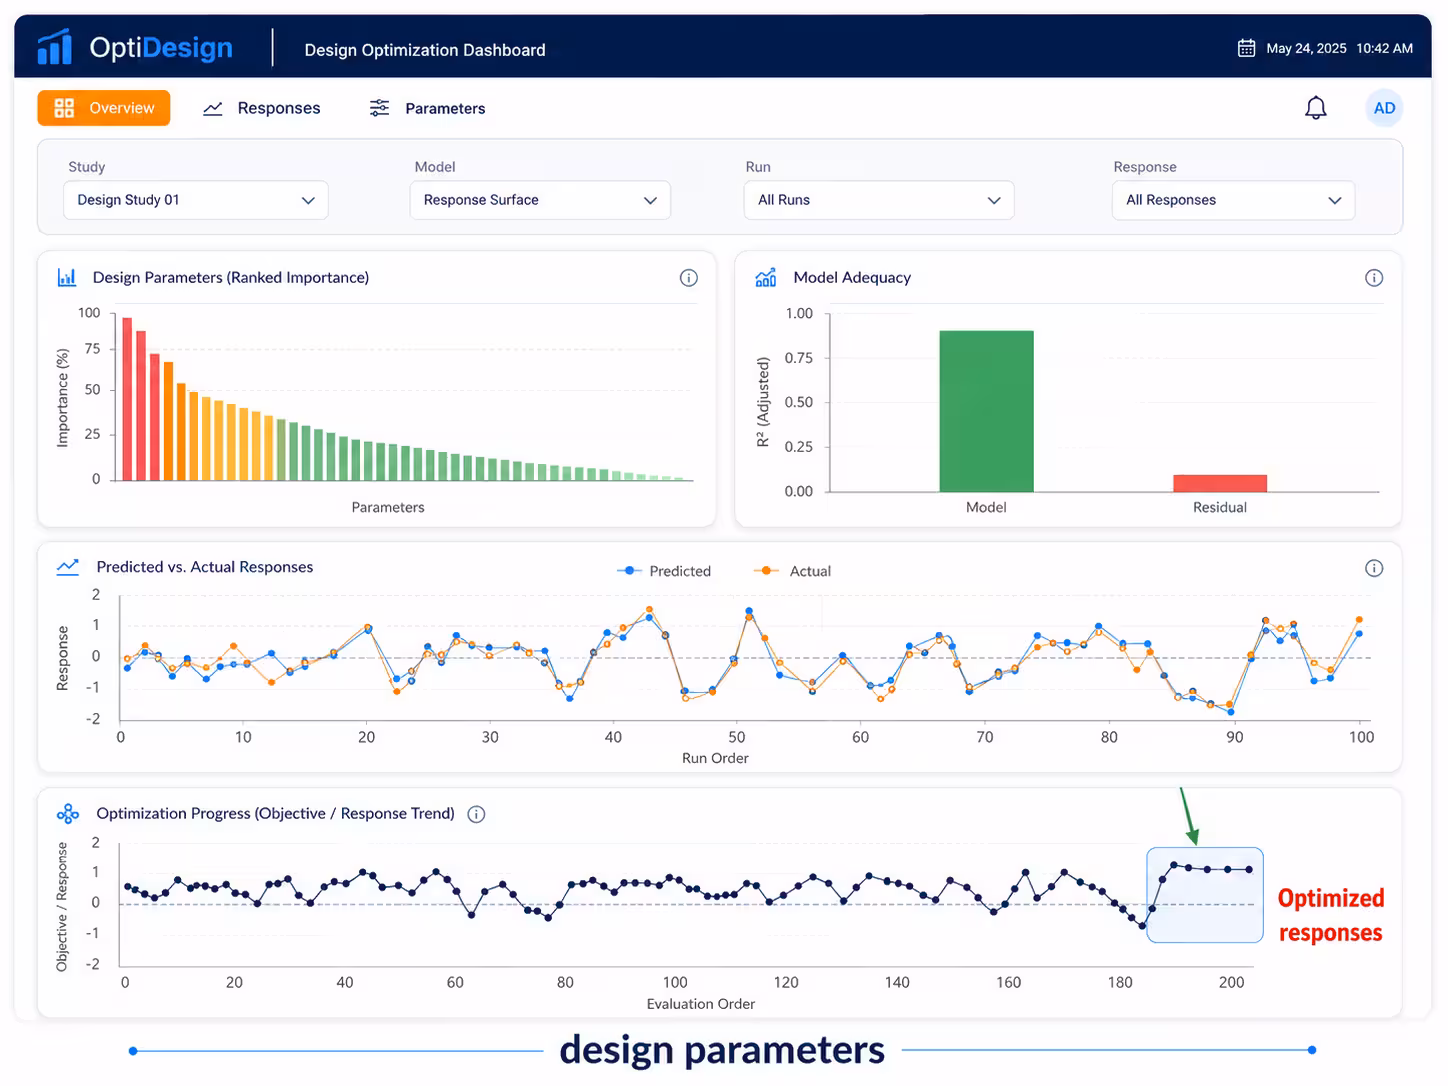Open the Model dropdown showing Response Surface
Screen dimensions: 1448x1086
coord(540,200)
